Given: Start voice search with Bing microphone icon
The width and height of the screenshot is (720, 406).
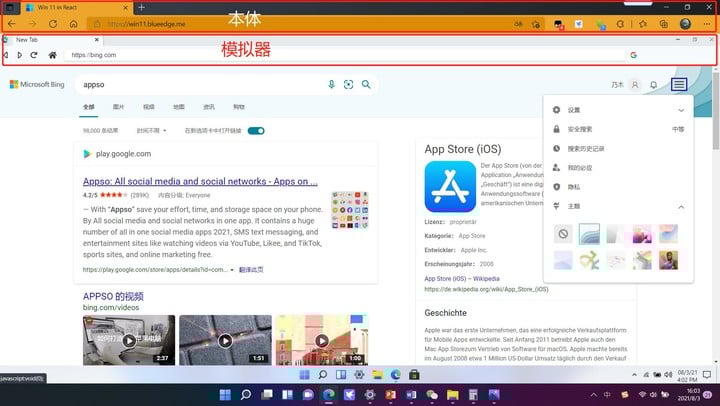Looking at the screenshot, I should click(x=331, y=85).
